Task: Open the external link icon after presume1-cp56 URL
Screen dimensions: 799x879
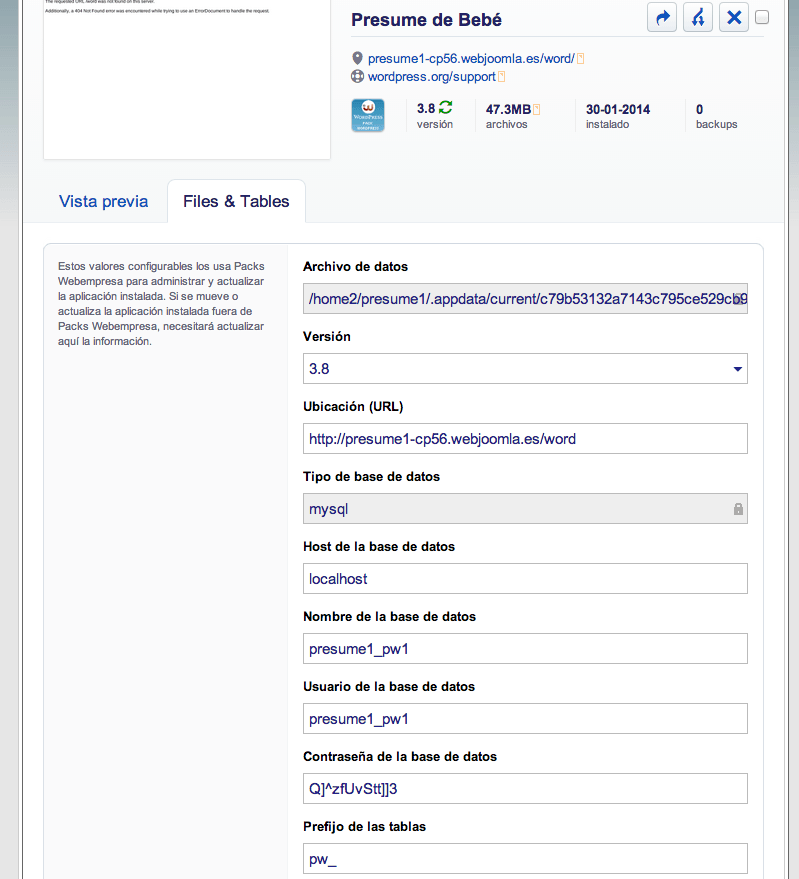Action: [x=580, y=58]
